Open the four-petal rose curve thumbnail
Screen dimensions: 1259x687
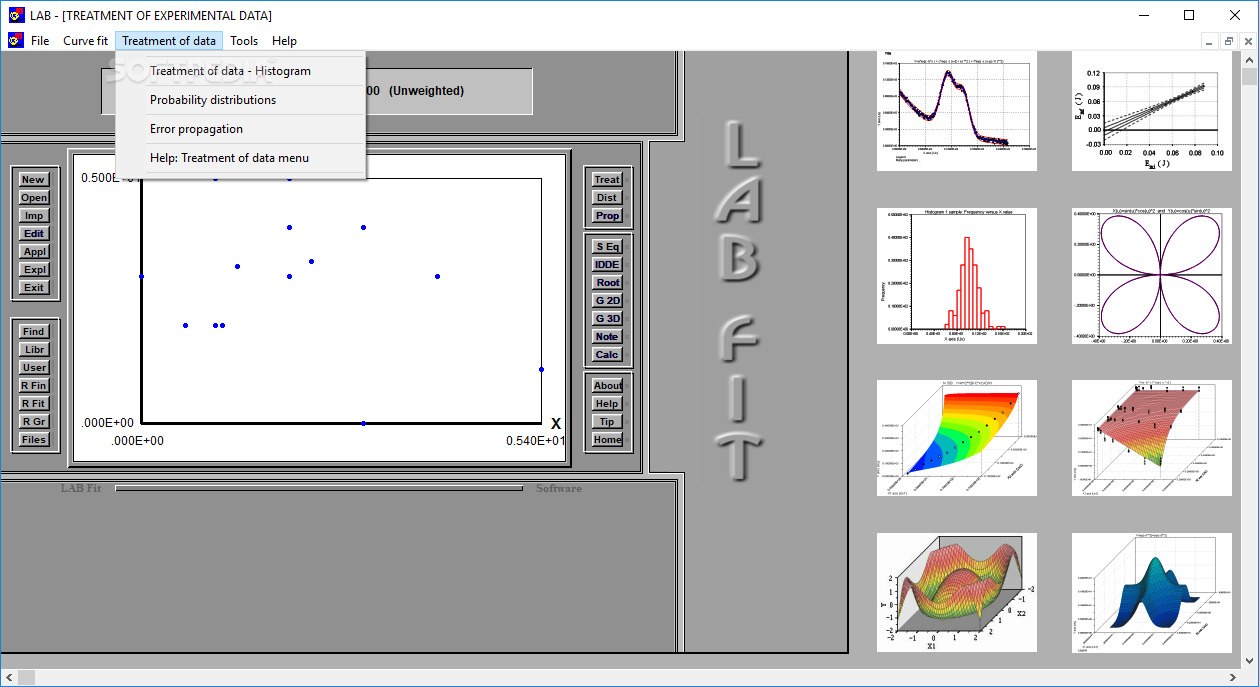click(1151, 276)
